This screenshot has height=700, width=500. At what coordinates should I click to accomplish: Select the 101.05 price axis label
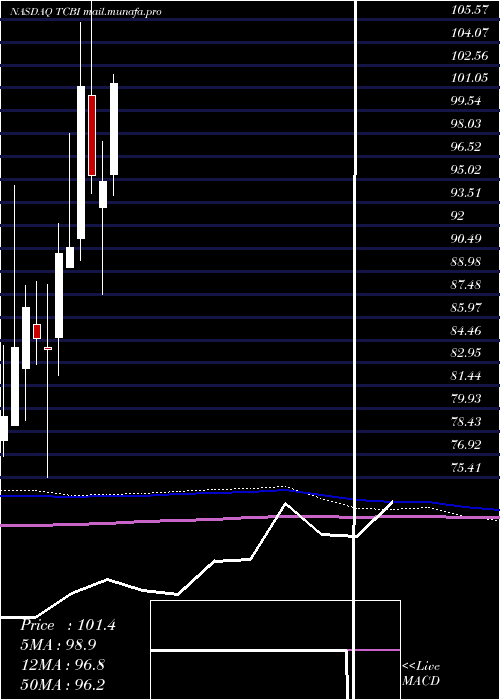[469, 78]
